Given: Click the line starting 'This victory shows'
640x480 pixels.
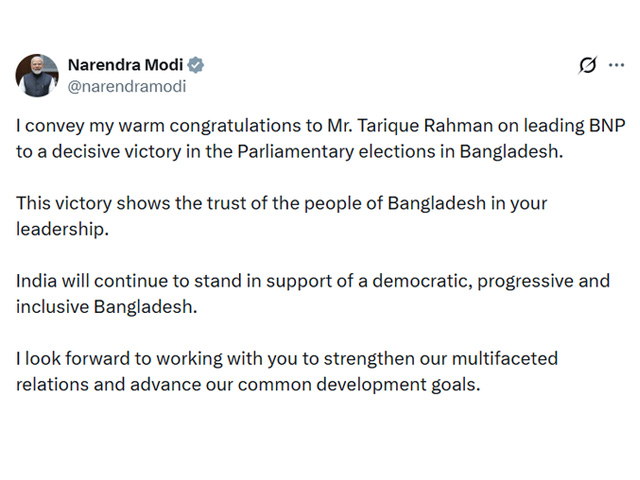Looking at the screenshot, I should pyautogui.click(x=282, y=204).
